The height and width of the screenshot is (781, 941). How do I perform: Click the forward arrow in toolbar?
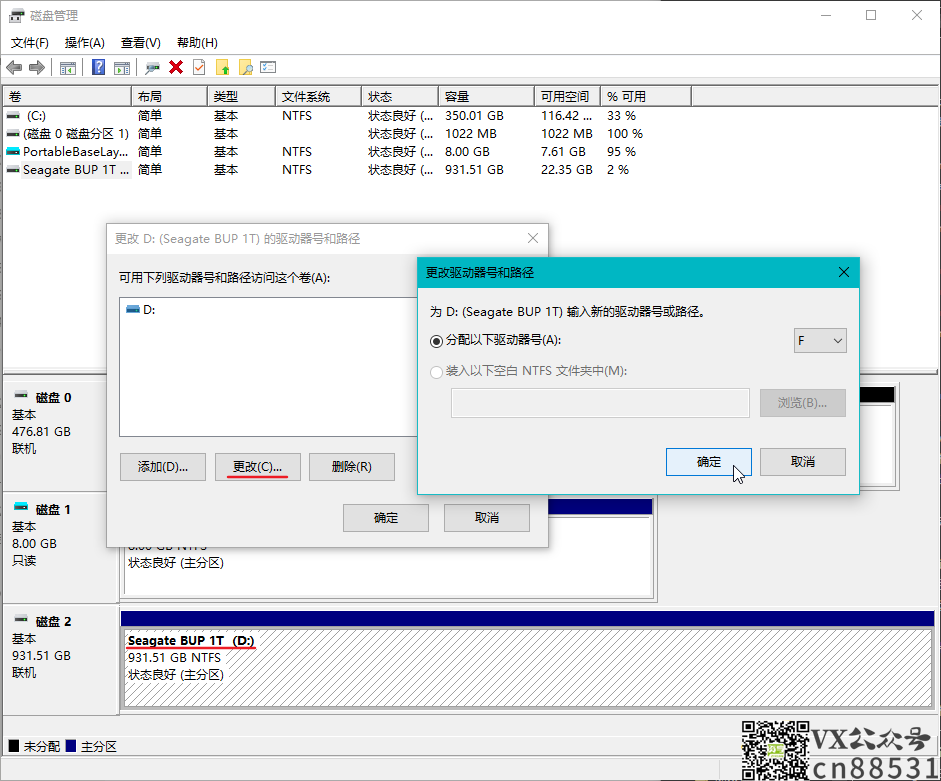coord(37,67)
